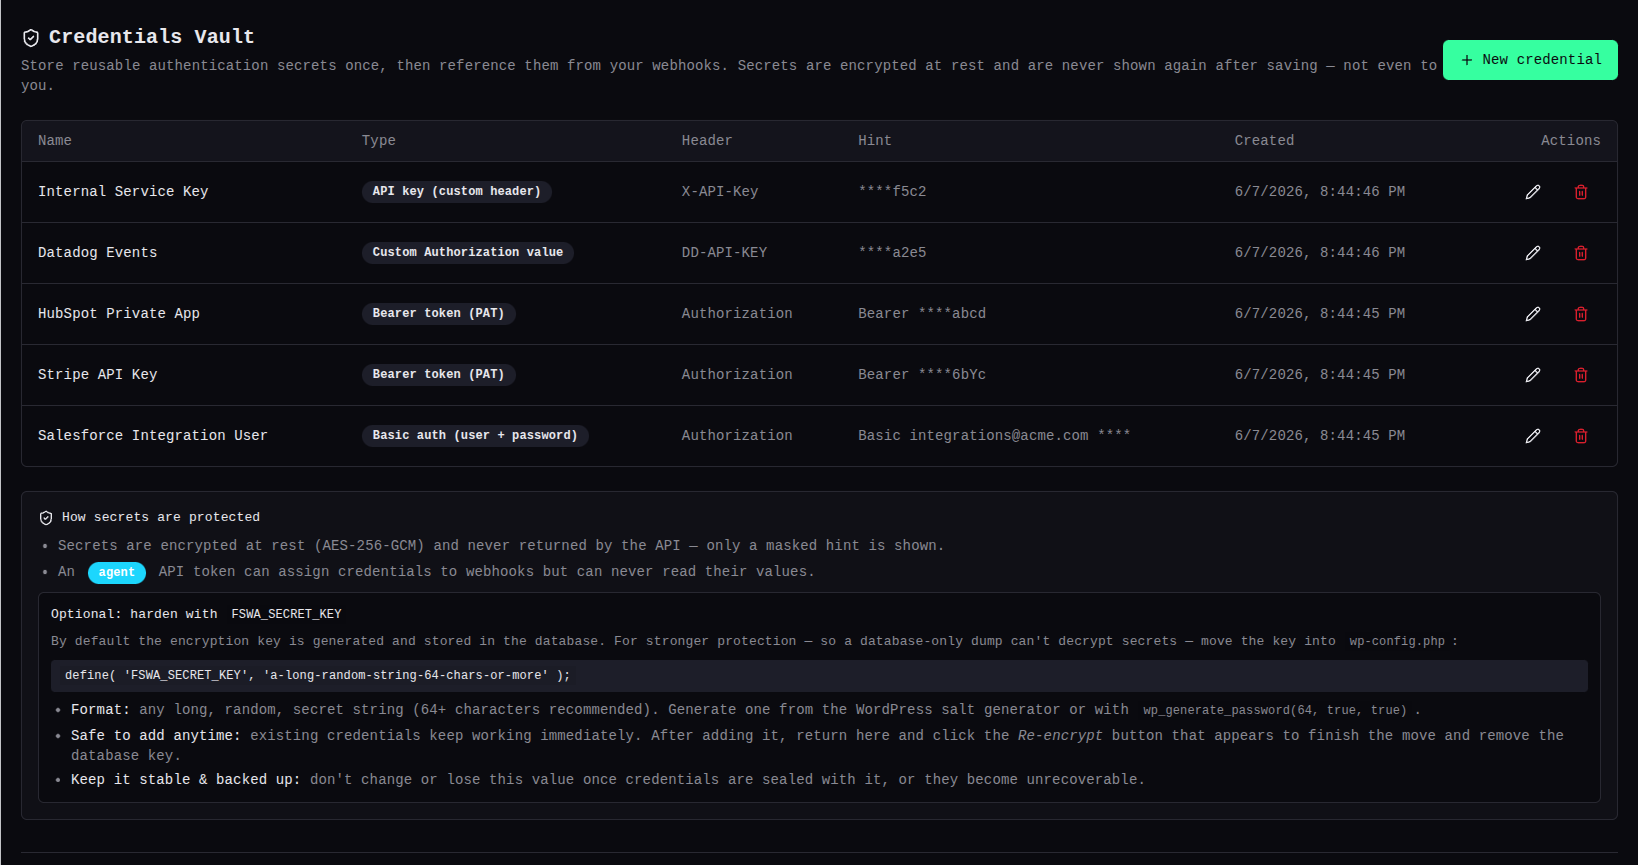Select the Salesforce Integration User name
The height and width of the screenshot is (865, 1638).
(153, 436)
